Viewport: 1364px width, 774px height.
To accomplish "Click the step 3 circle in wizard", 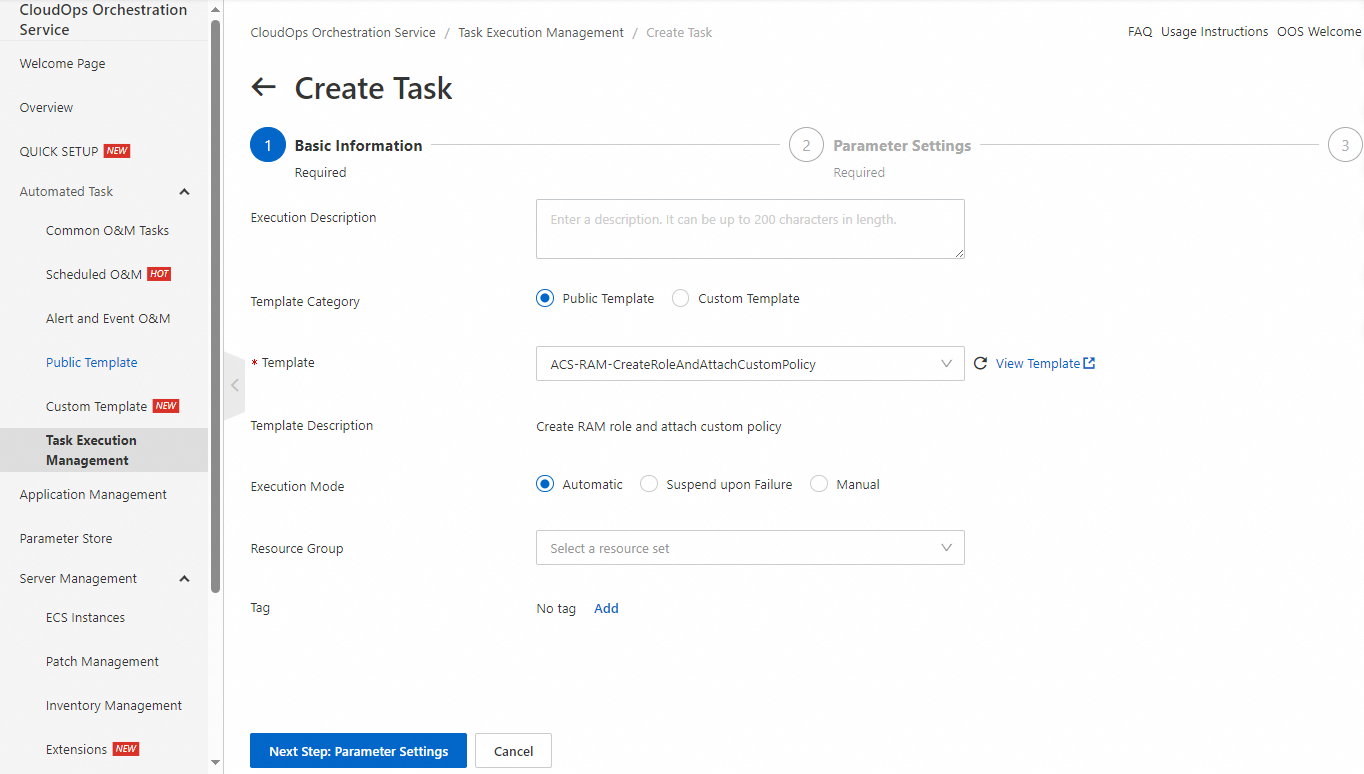I will 1344,145.
